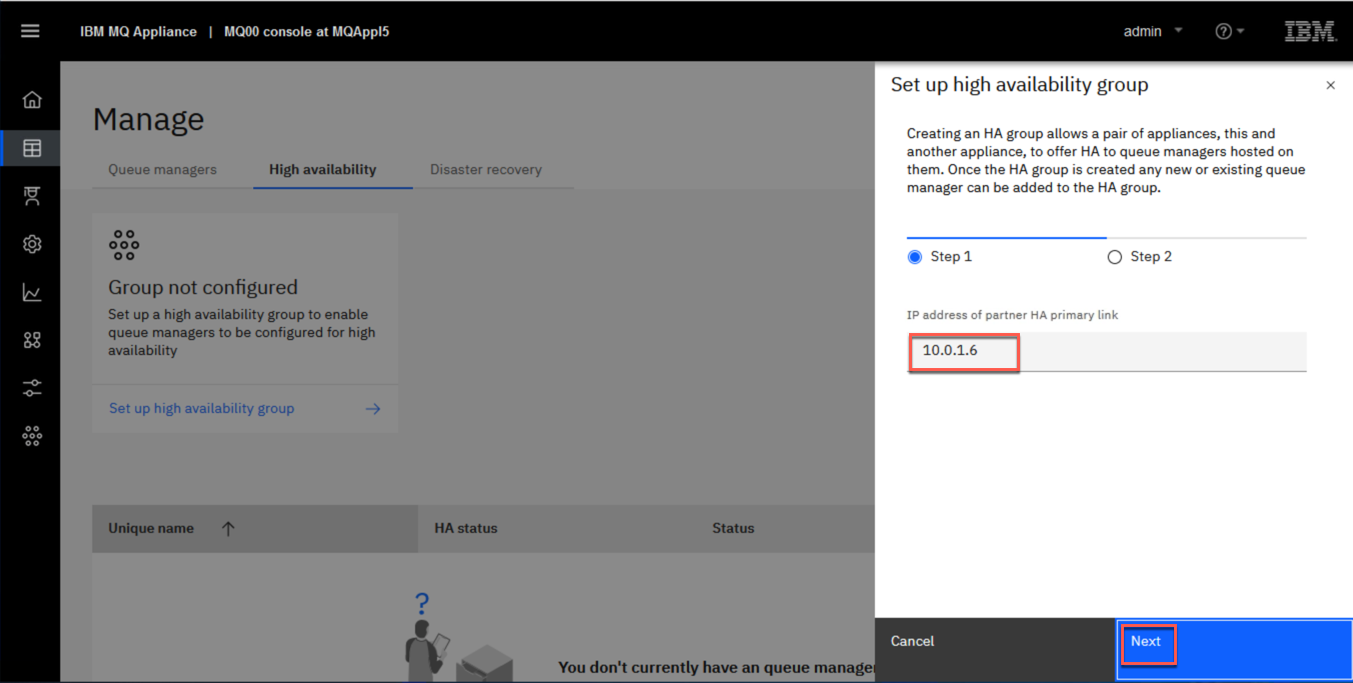The height and width of the screenshot is (683, 1353).
Task: Switch to the Queue managers tab
Action: (x=163, y=169)
